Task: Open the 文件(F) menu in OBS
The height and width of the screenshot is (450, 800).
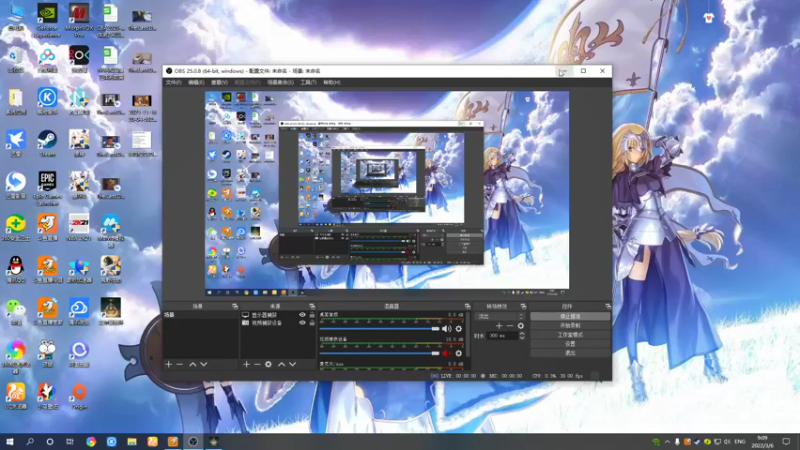Action: click(x=173, y=82)
